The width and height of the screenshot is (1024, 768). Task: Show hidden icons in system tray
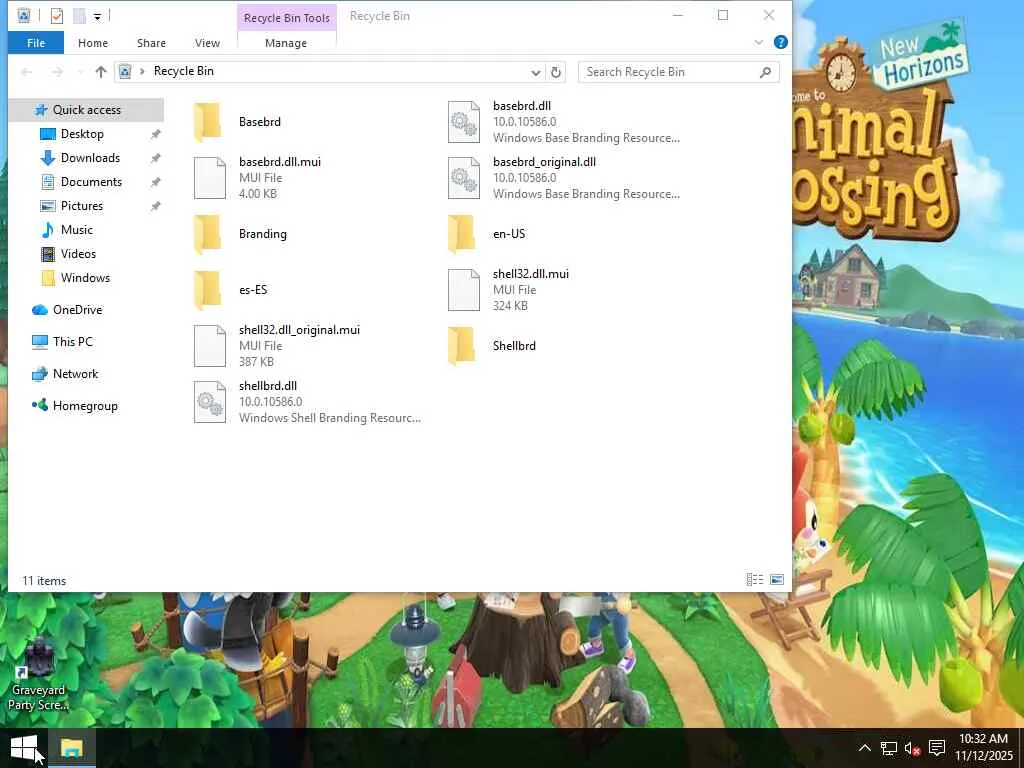(x=865, y=748)
